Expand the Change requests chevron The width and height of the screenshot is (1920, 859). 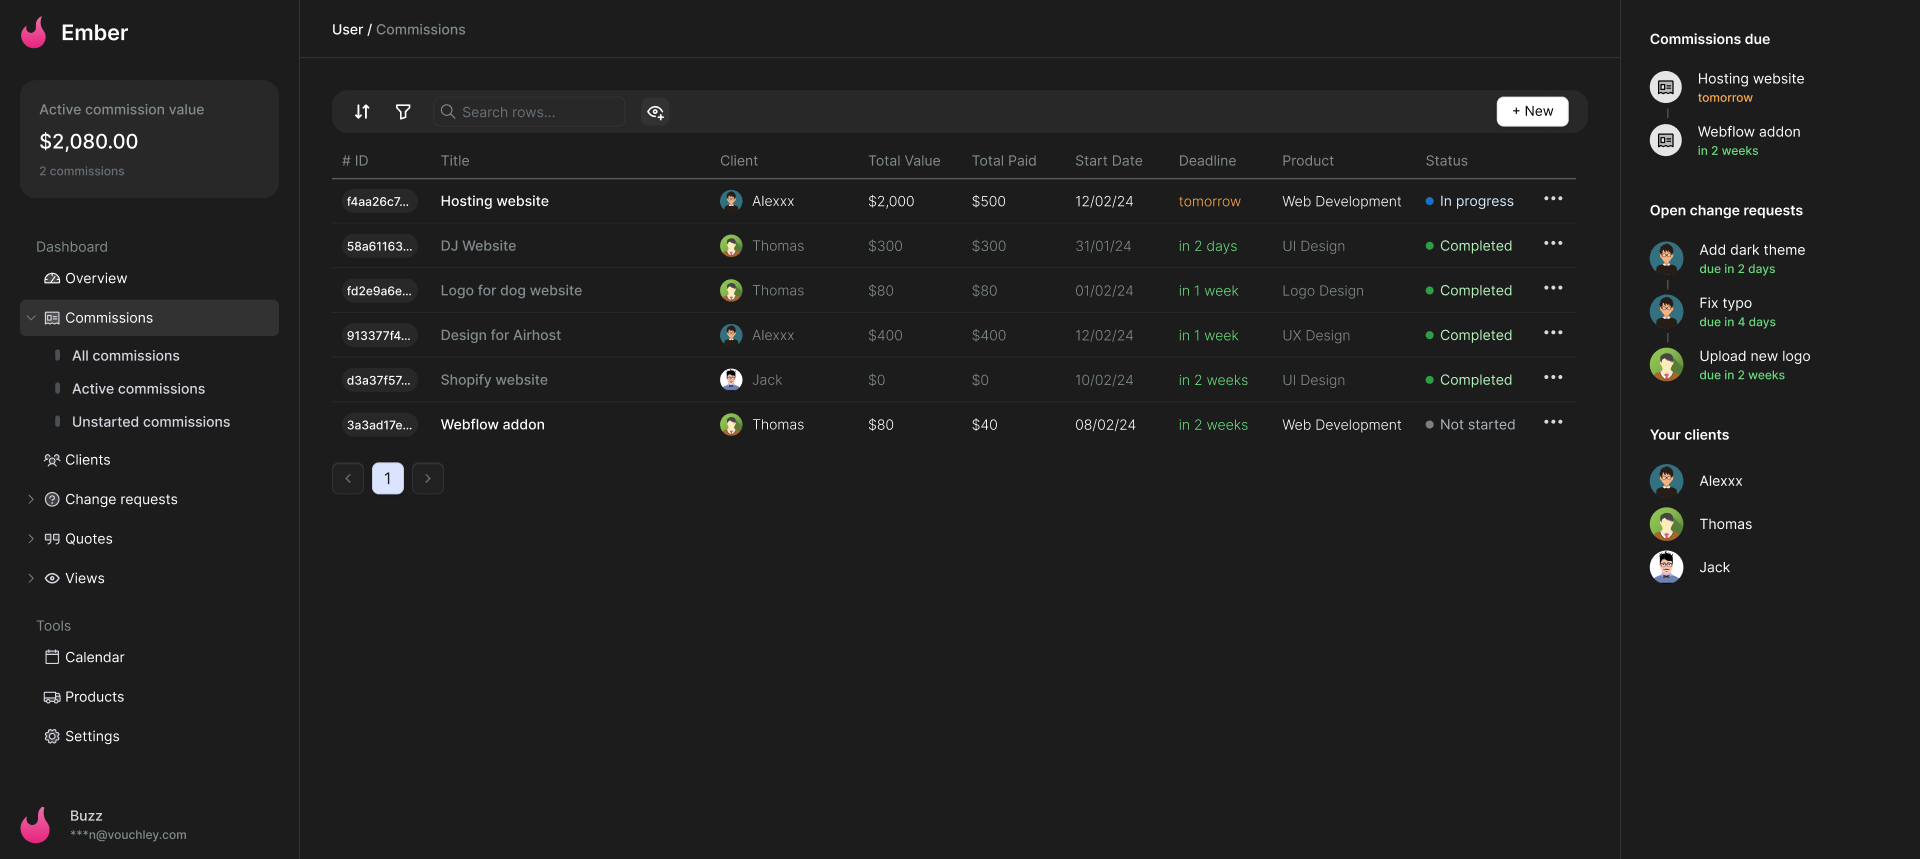point(31,499)
